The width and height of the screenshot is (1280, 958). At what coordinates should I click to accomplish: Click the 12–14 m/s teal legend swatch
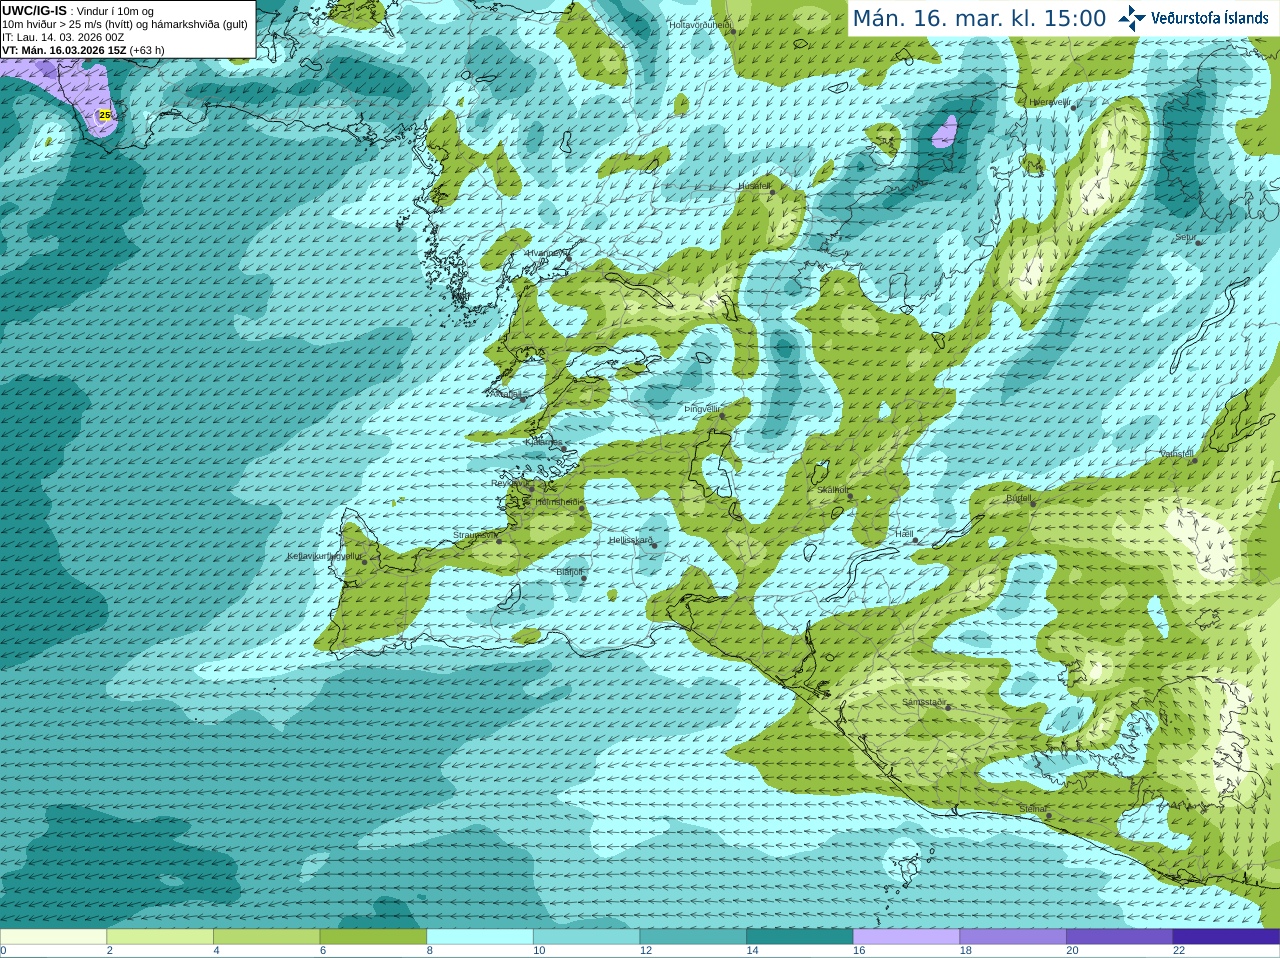pyautogui.click(x=693, y=937)
